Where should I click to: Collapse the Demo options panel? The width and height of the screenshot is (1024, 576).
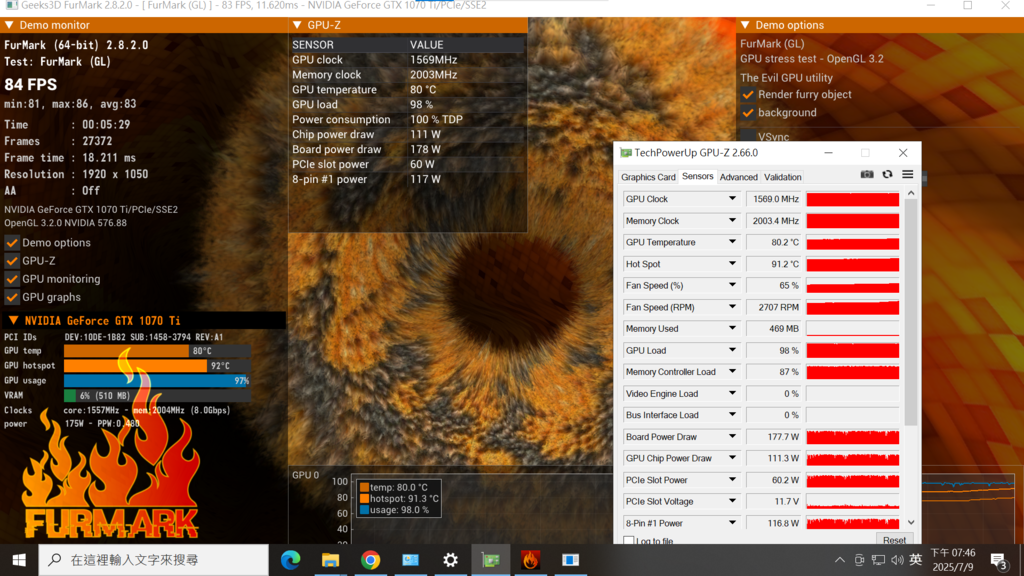(745, 25)
